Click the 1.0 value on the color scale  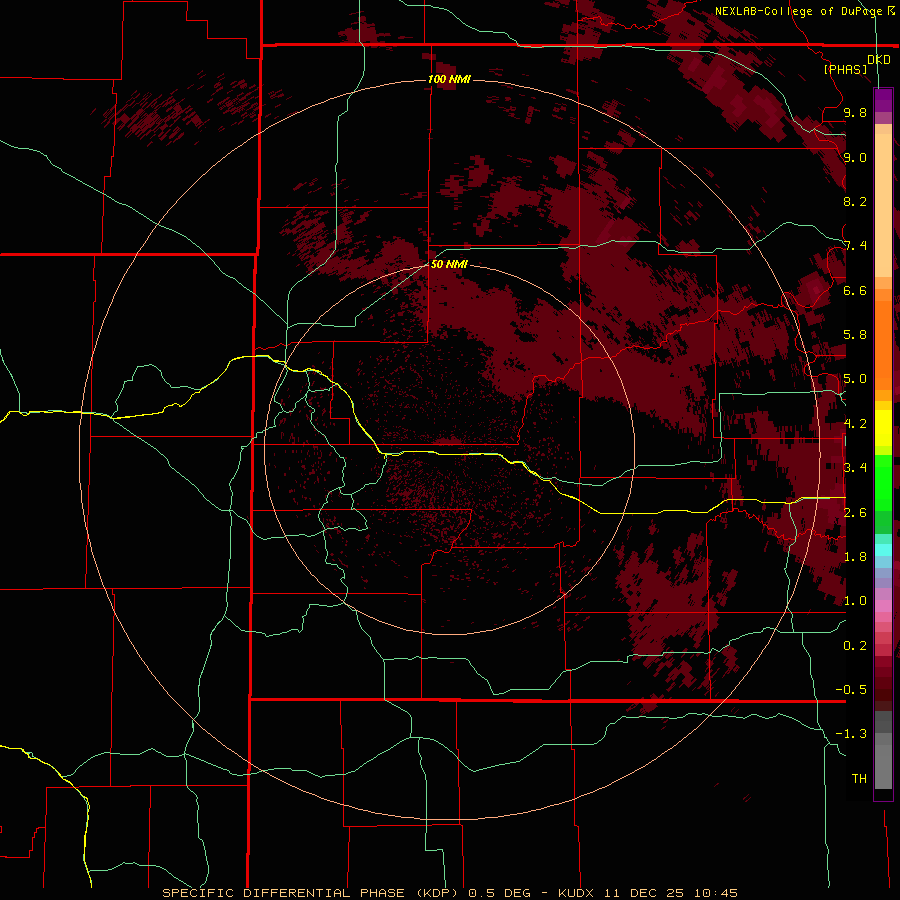(x=855, y=601)
